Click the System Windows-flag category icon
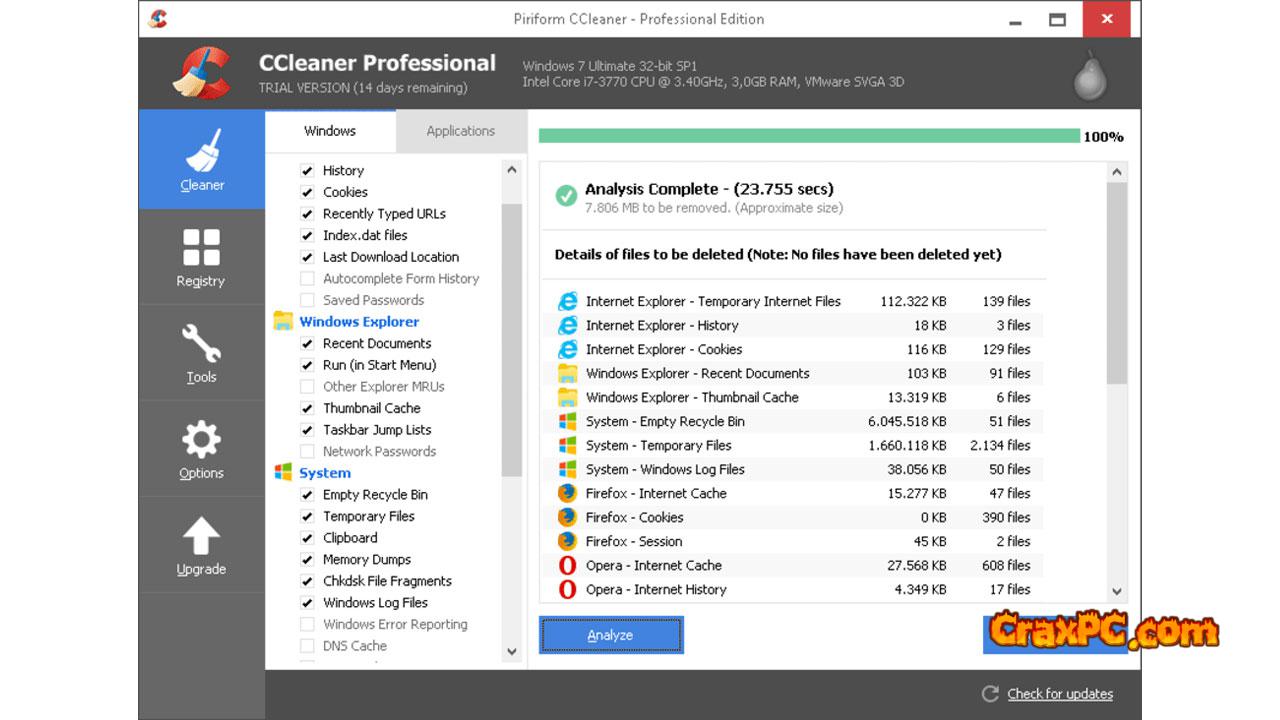1280x720 pixels. pyautogui.click(x=283, y=472)
